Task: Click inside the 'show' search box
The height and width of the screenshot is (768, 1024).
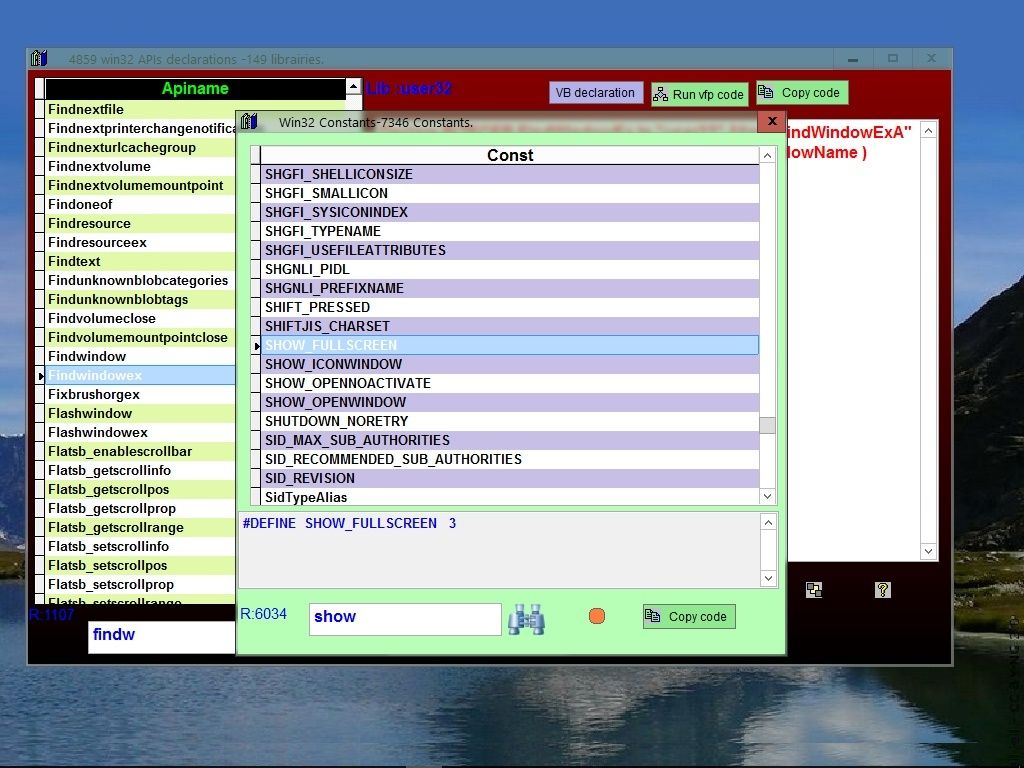Action: (404, 617)
